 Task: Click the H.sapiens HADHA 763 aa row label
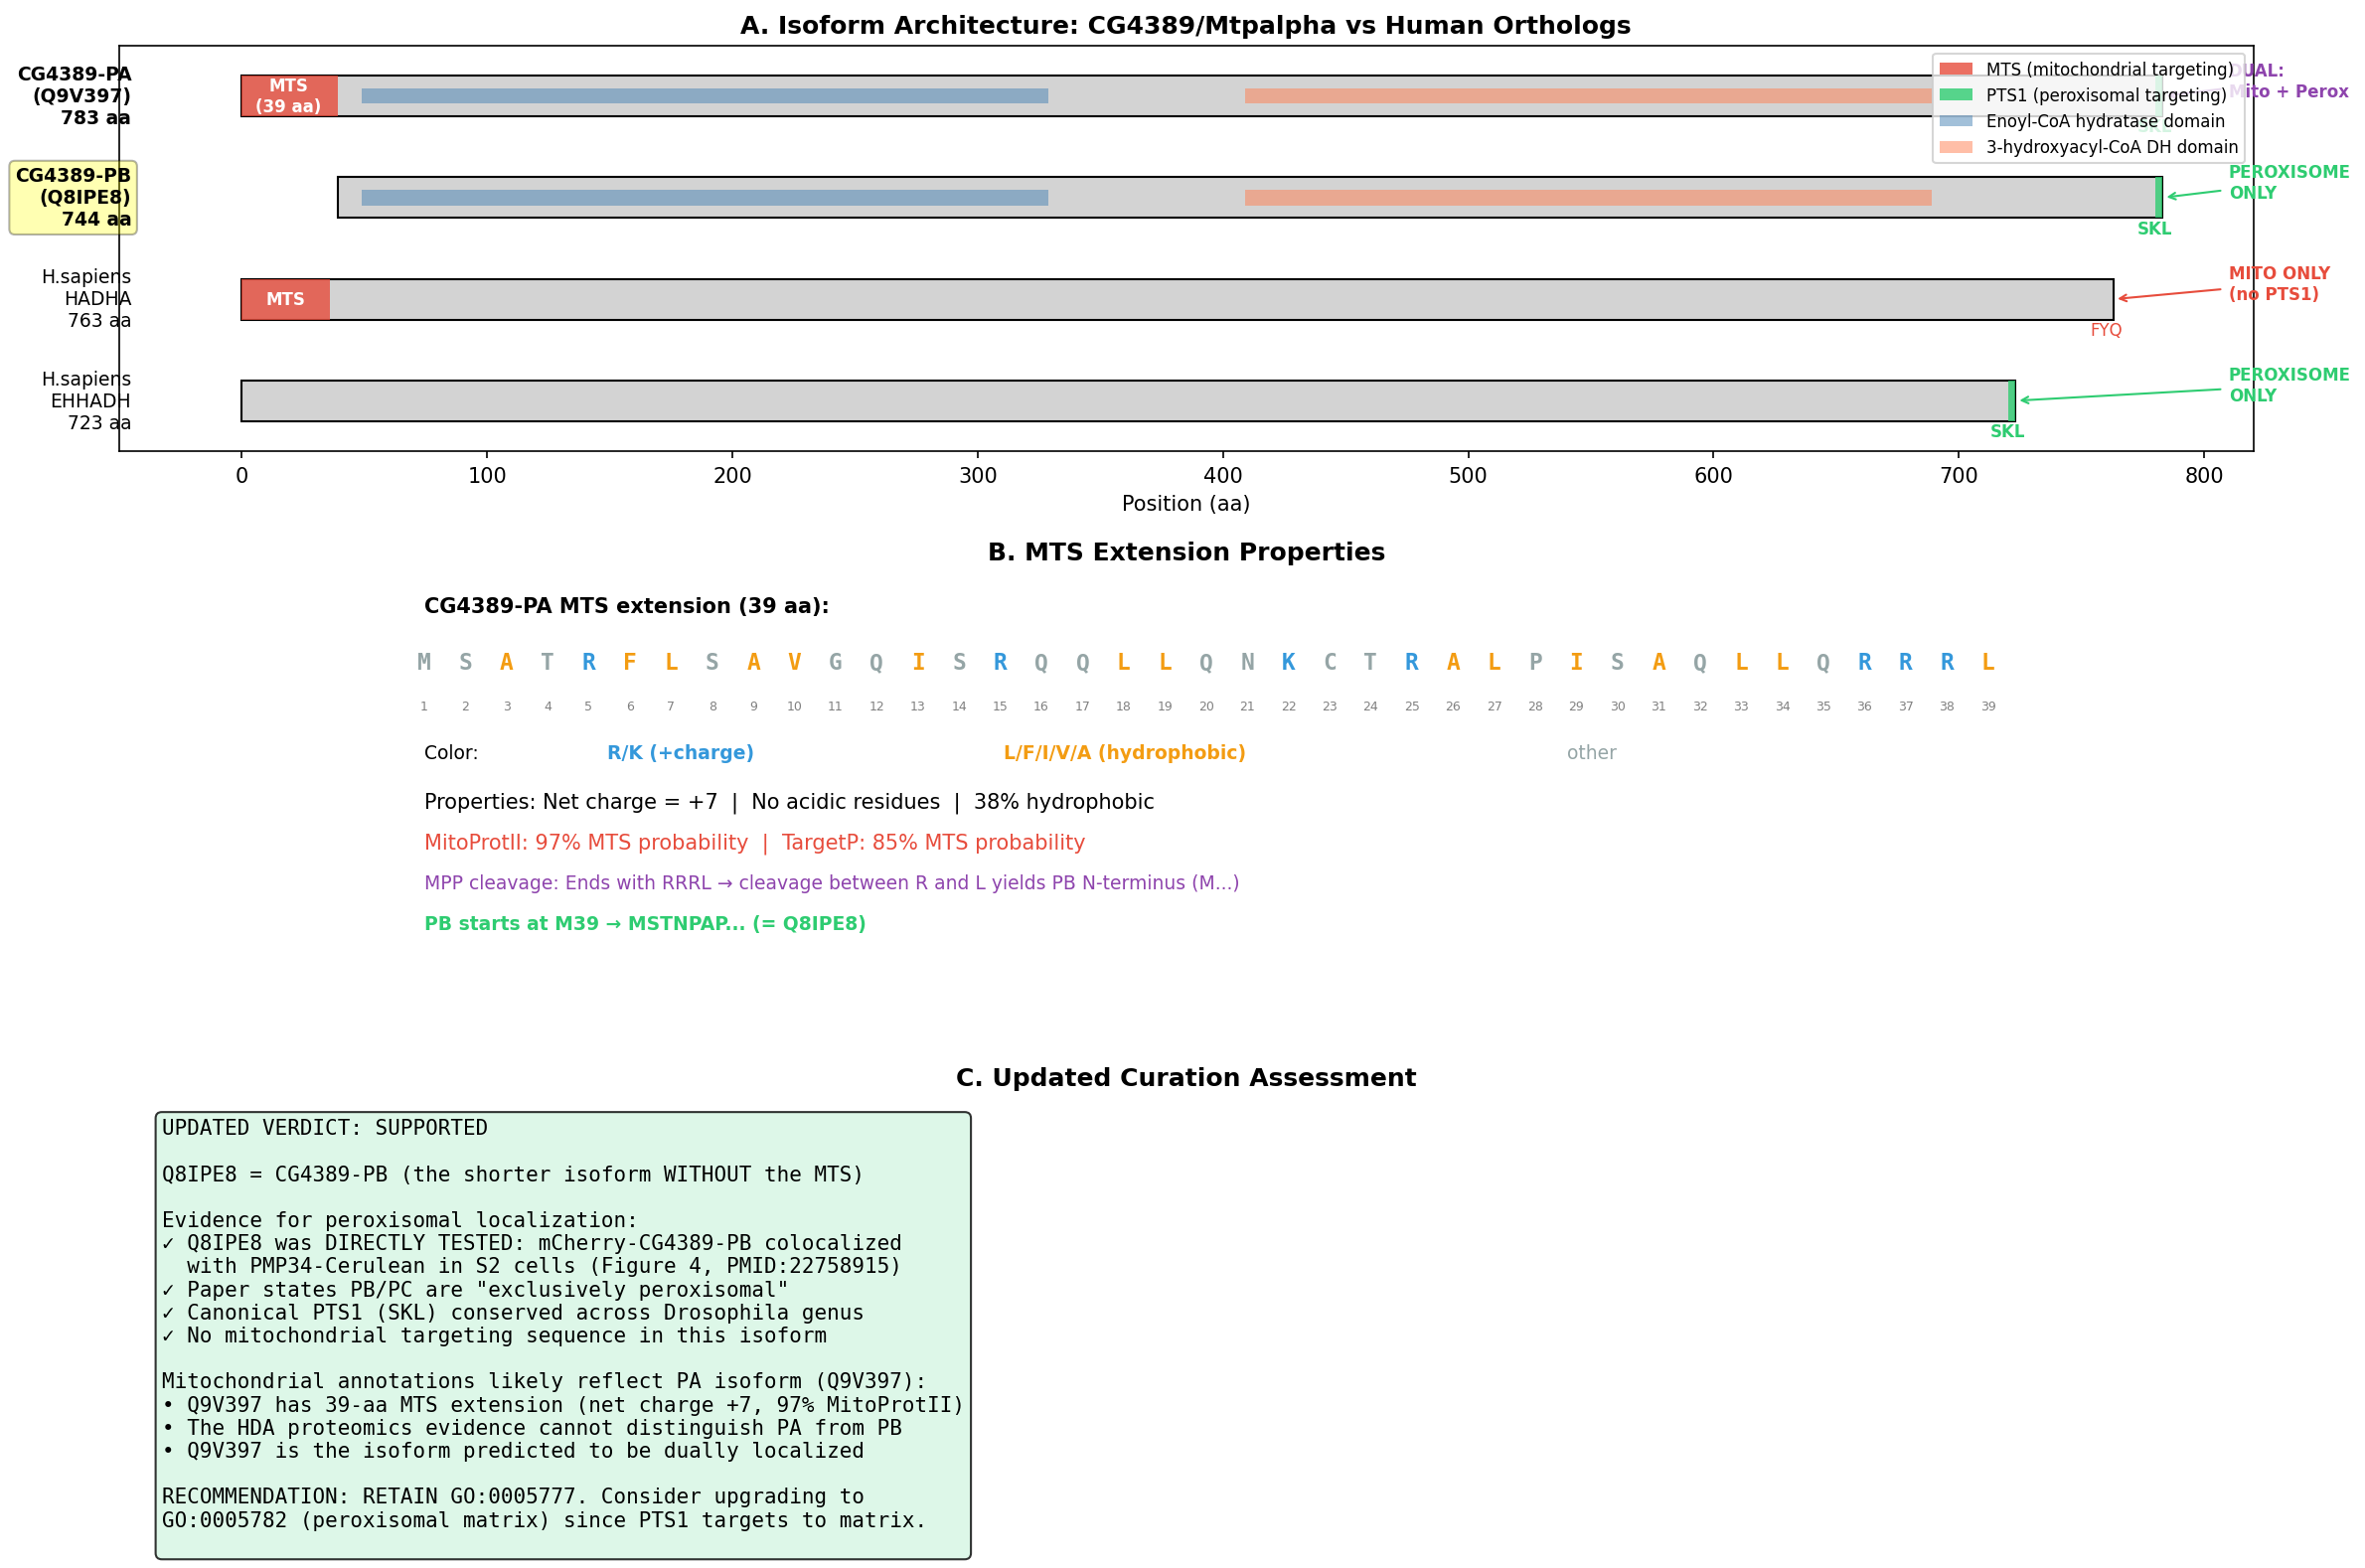[86, 299]
